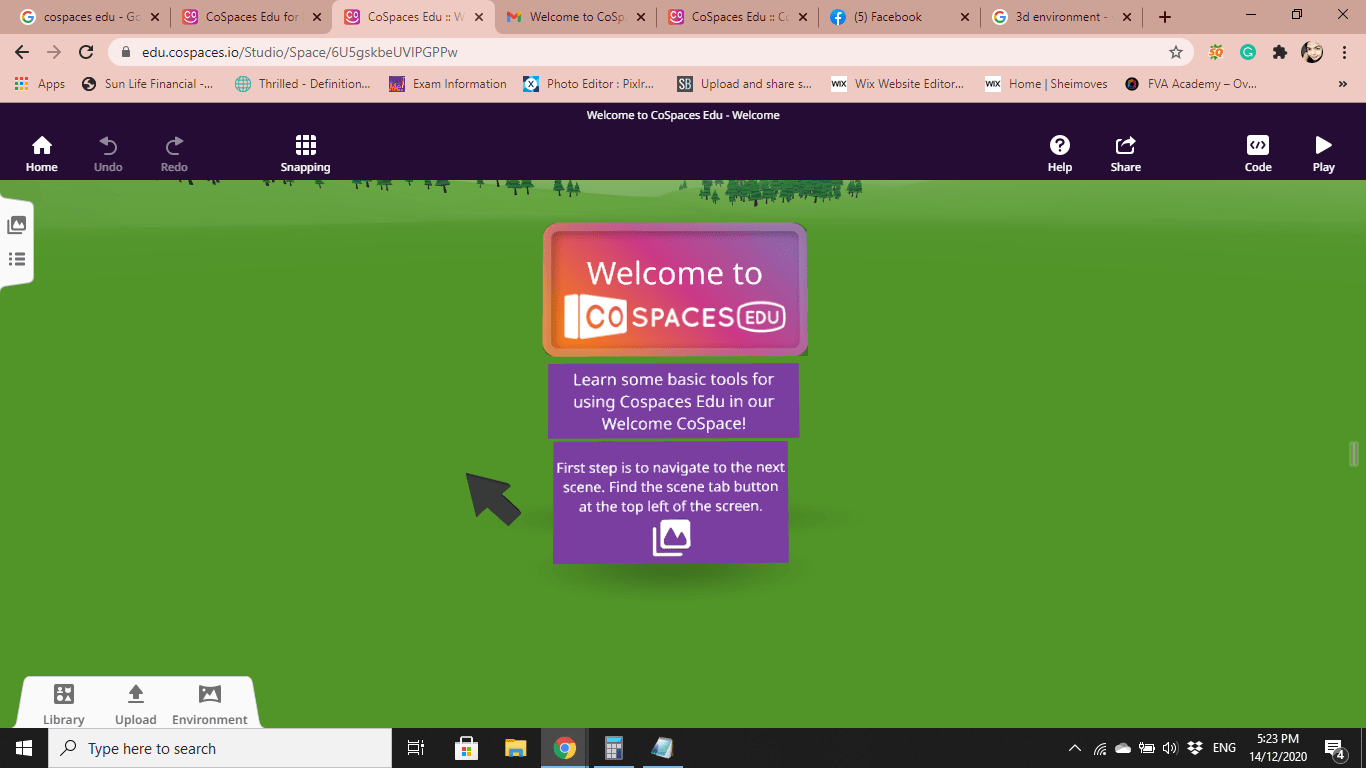1366x768 pixels.
Task: Open the object list icon
Action: pyautogui.click(x=16, y=260)
